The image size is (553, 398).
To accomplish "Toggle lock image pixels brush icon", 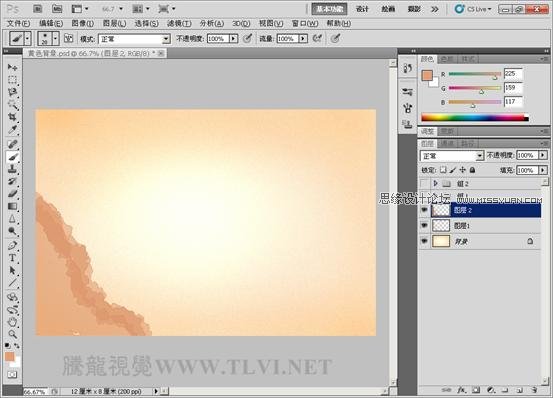I will [x=453, y=170].
